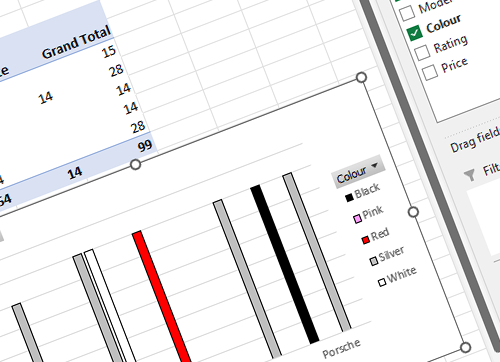Select the Pink legend marker

pos(357,219)
